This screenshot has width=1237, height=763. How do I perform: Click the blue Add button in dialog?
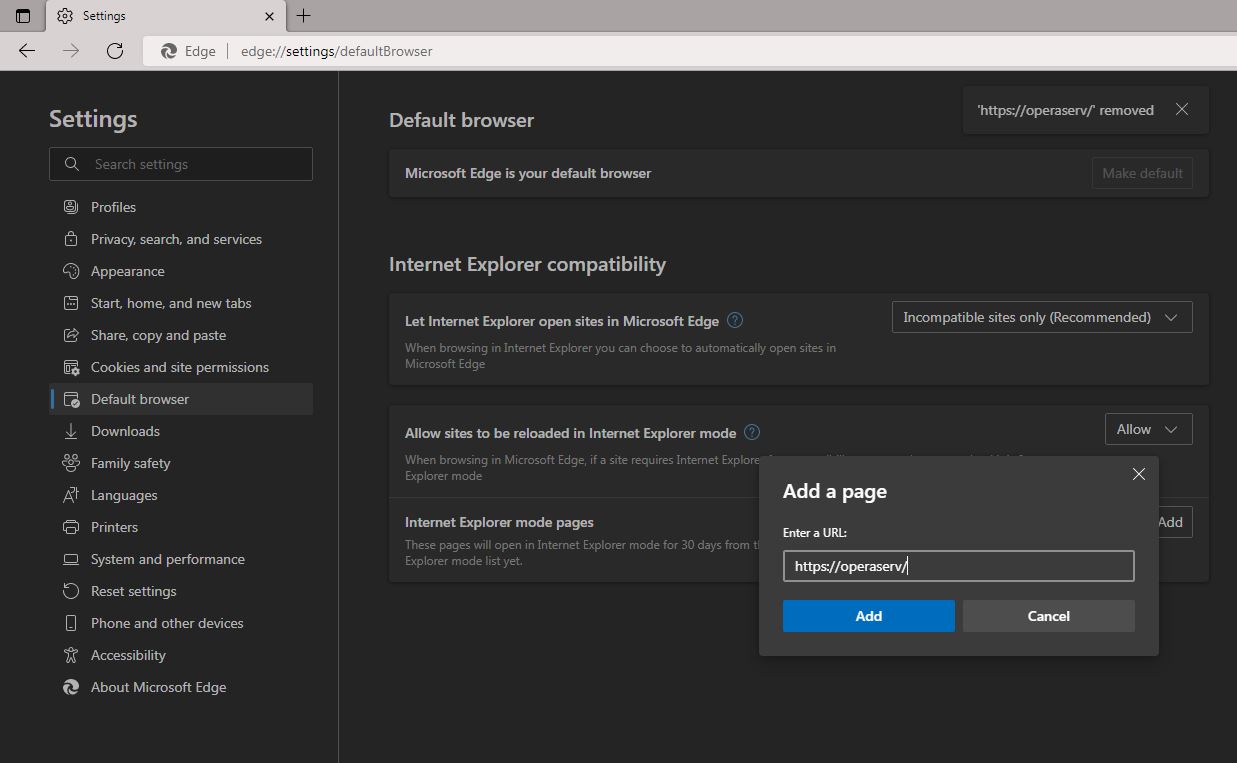pos(868,616)
